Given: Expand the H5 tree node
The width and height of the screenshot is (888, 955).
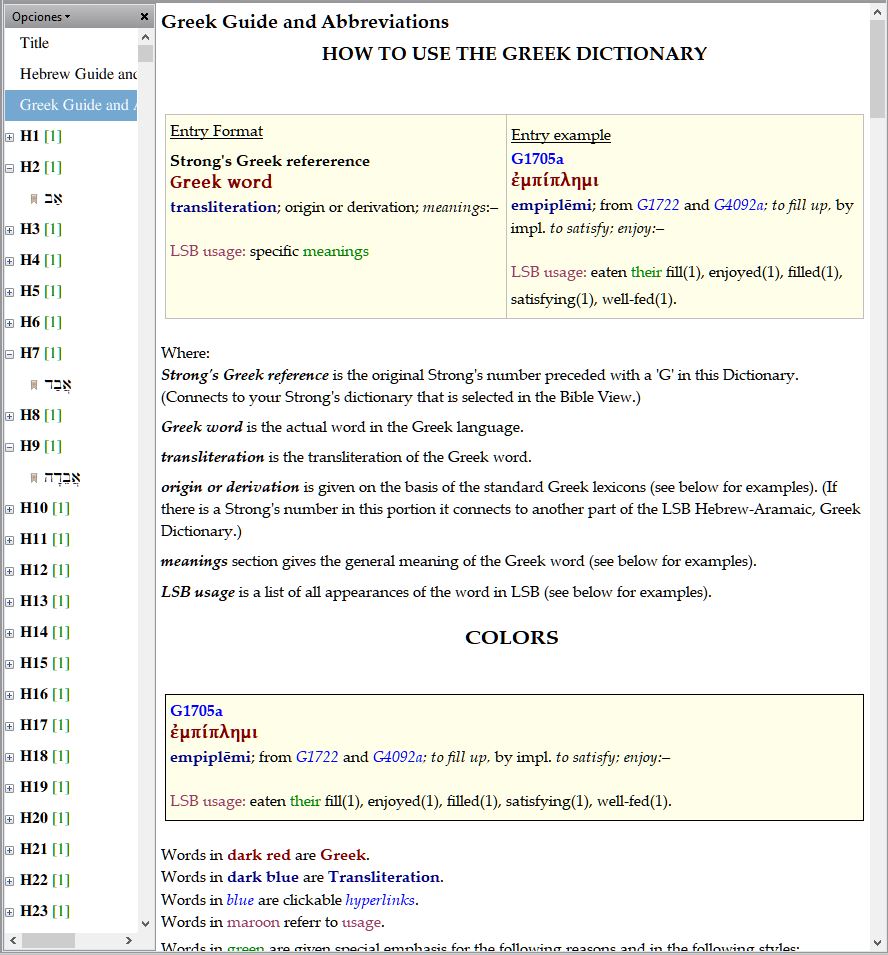Looking at the screenshot, I should (x=10, y=292).
